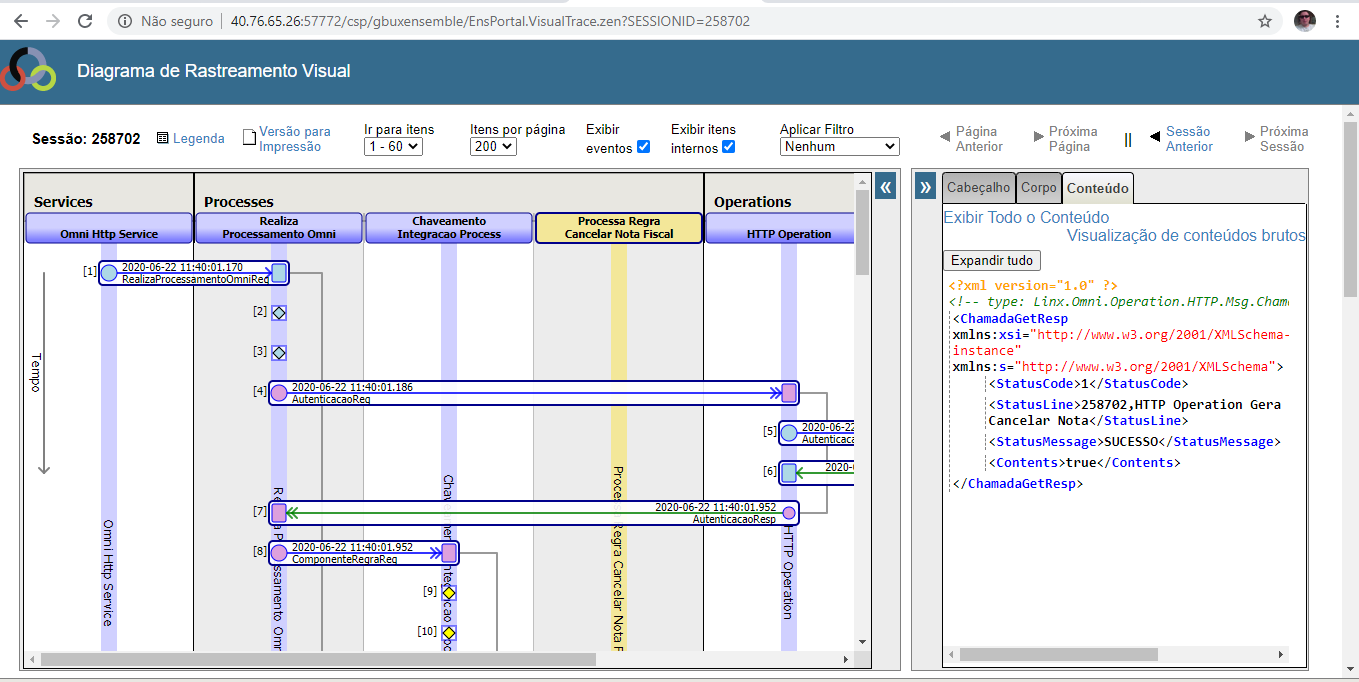Switch to the Corpo tab
1359x682 pixels.
click(x=1038, y=188)
